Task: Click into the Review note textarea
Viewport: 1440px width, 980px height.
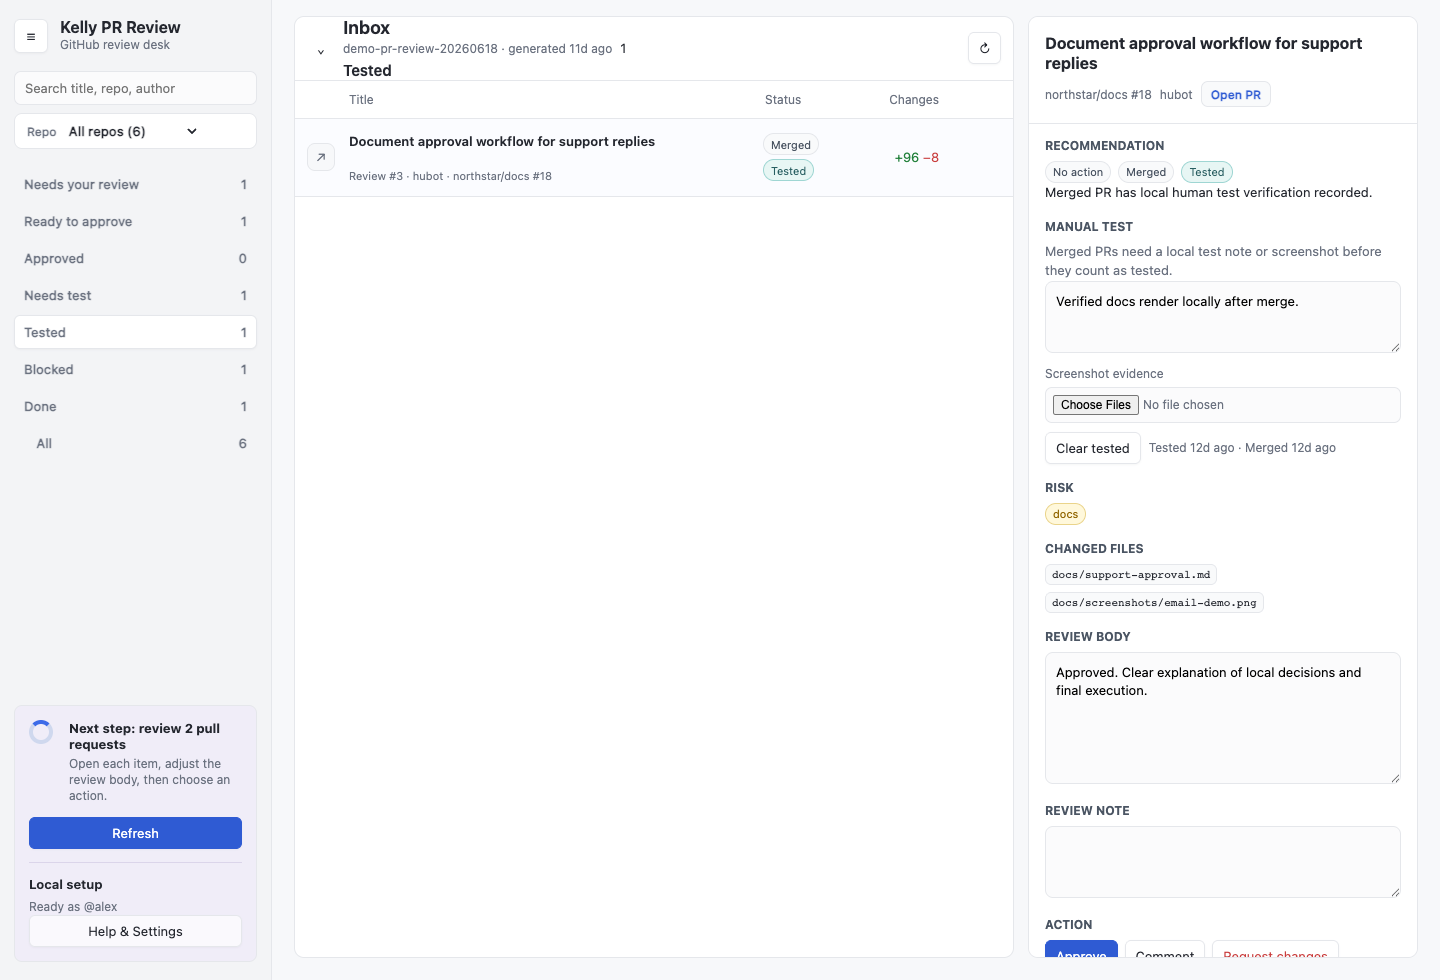Action: tap(1222, 862)
